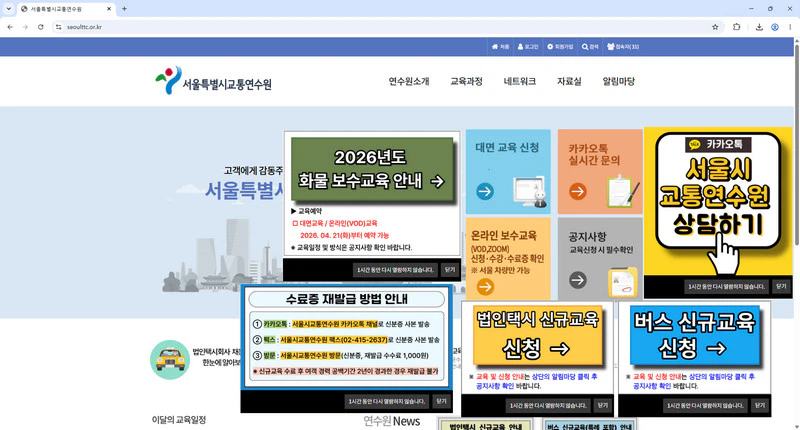This screenshot has width=800, height=430.
Task: Open the browser extensions puzzle icon
Action: pos(736,27)
